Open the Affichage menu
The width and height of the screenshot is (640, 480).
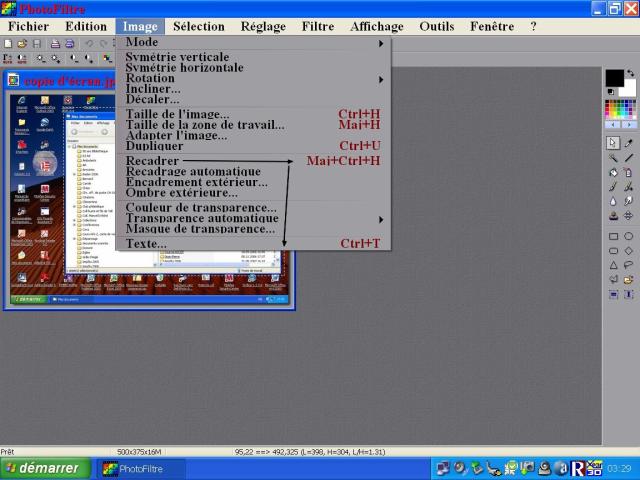377,27
